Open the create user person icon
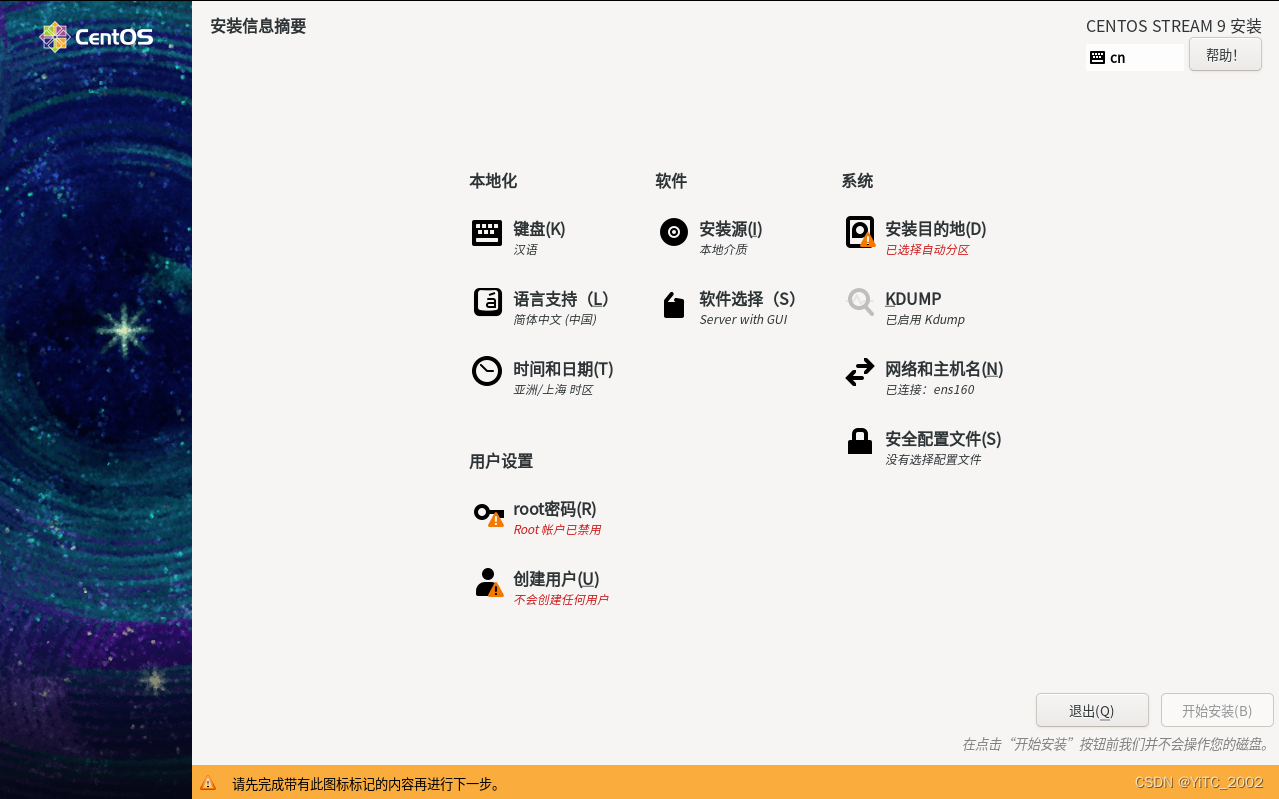1279x799 pixels. 488,582
